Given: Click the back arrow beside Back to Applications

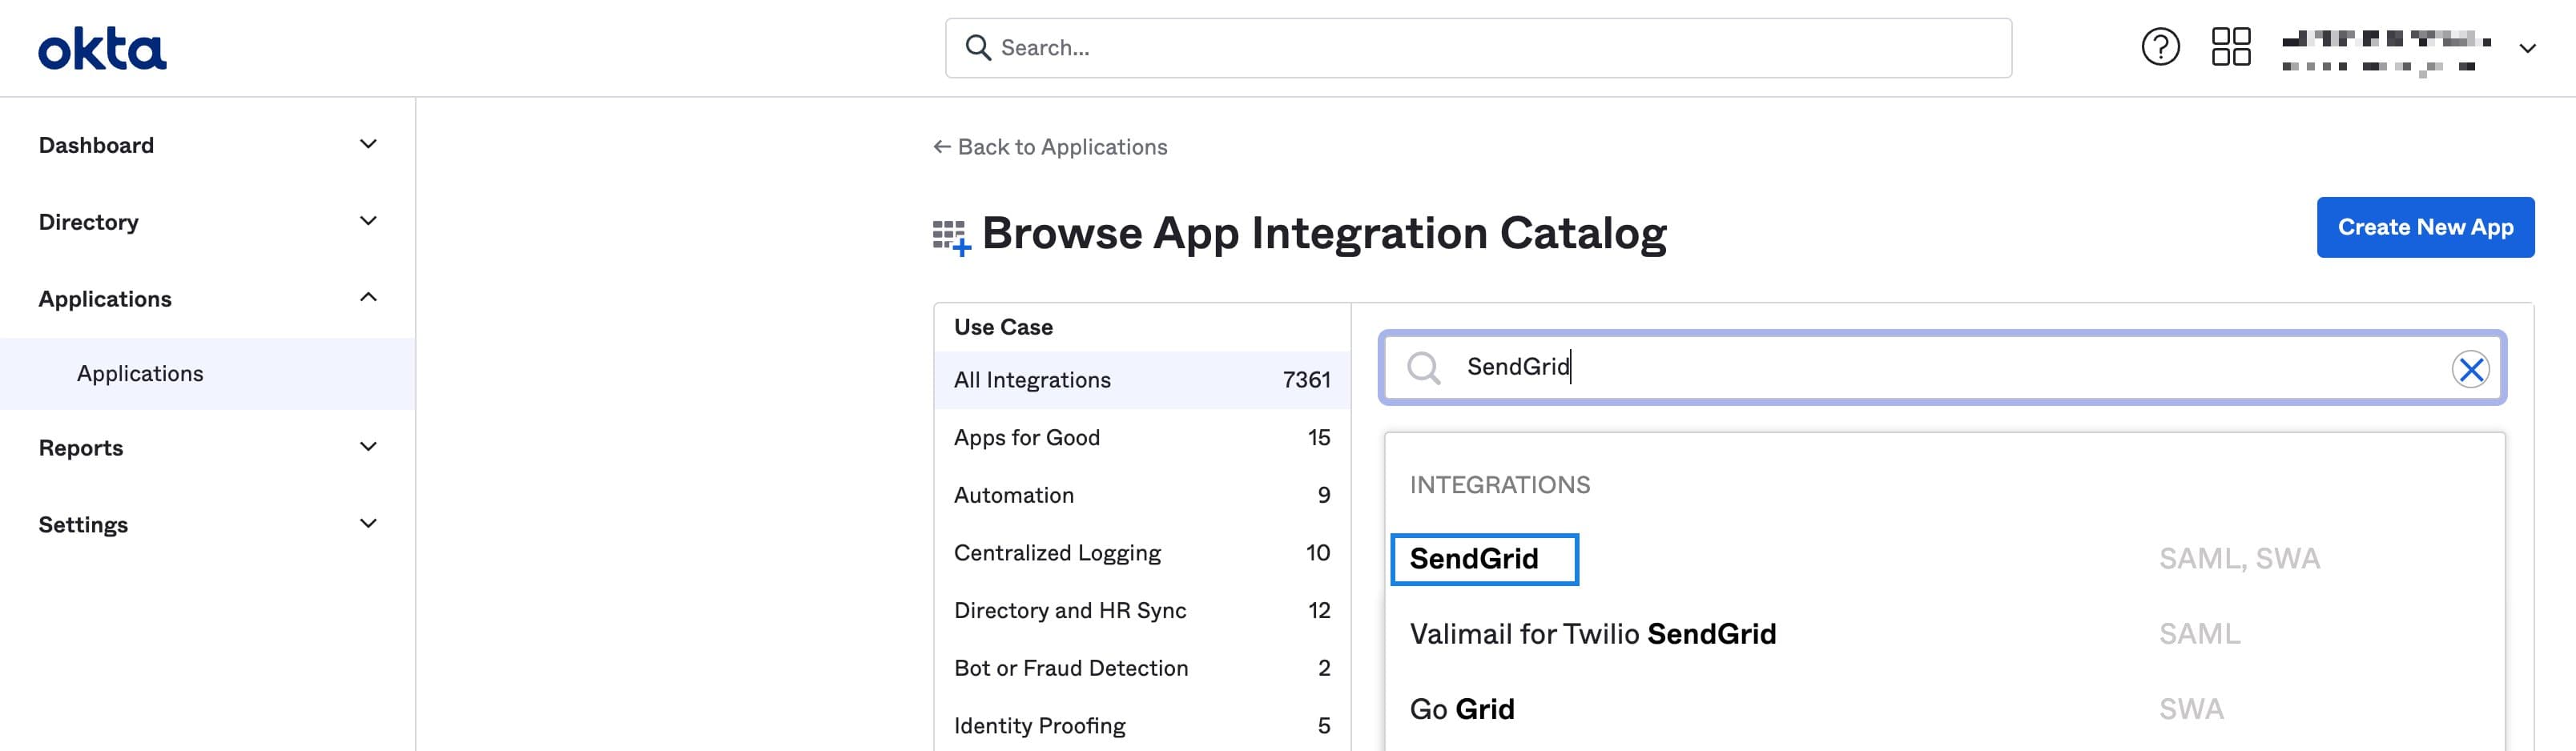Looking at the screenshot, I should click(x=940, y=146).
